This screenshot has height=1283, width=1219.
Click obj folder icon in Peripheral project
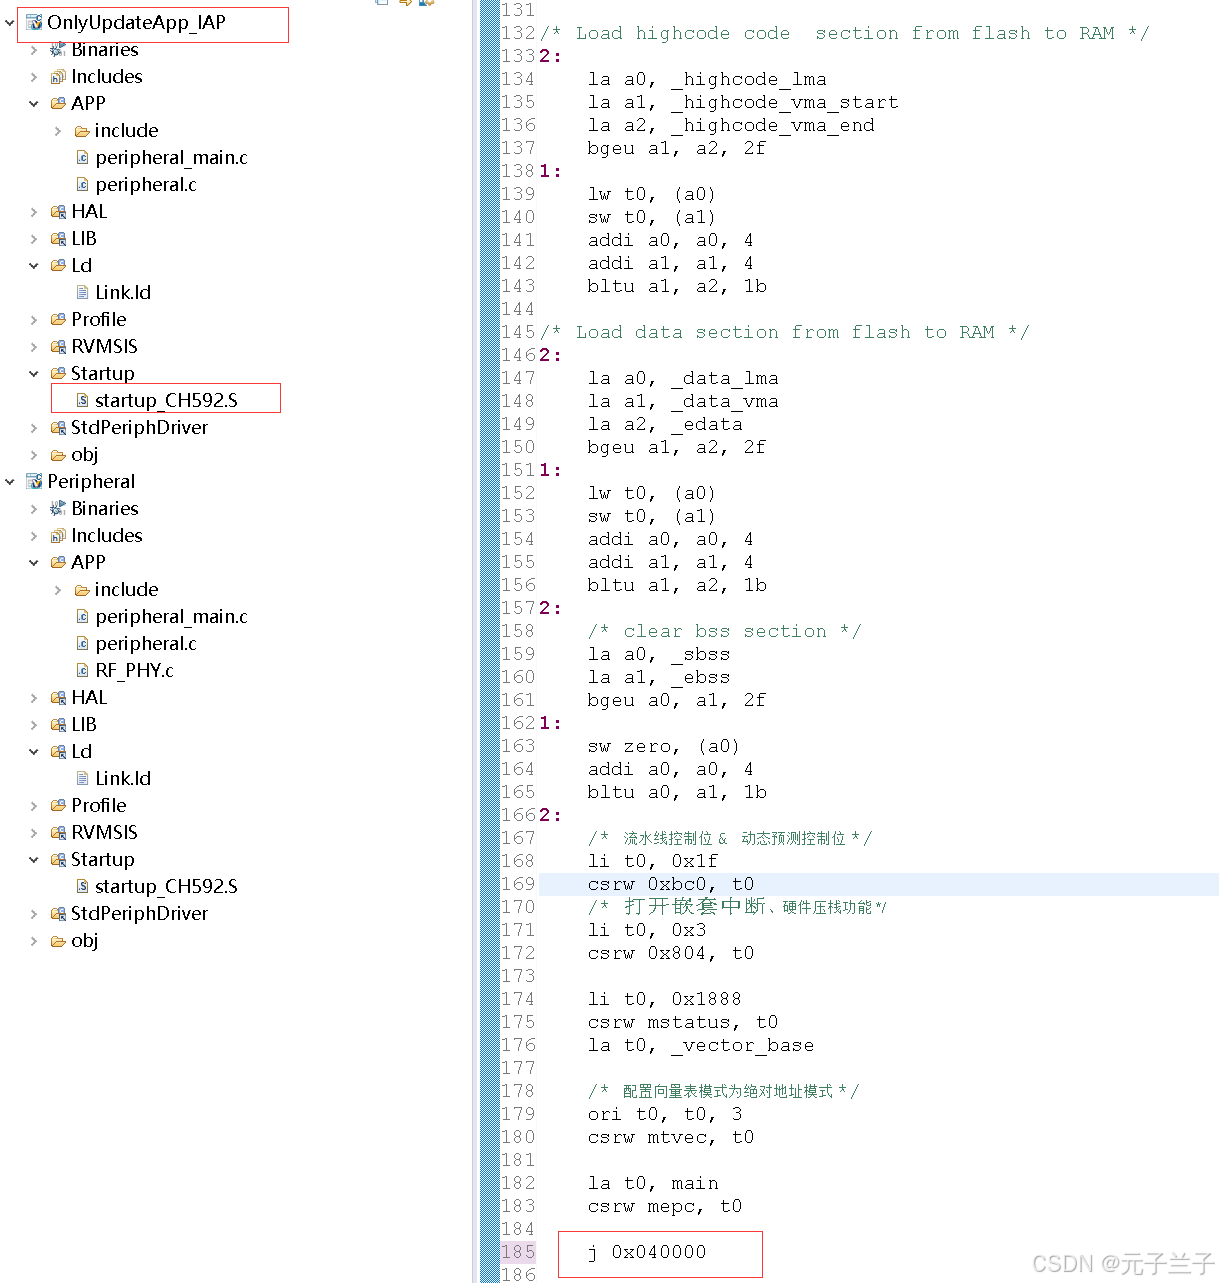point(58,940)
